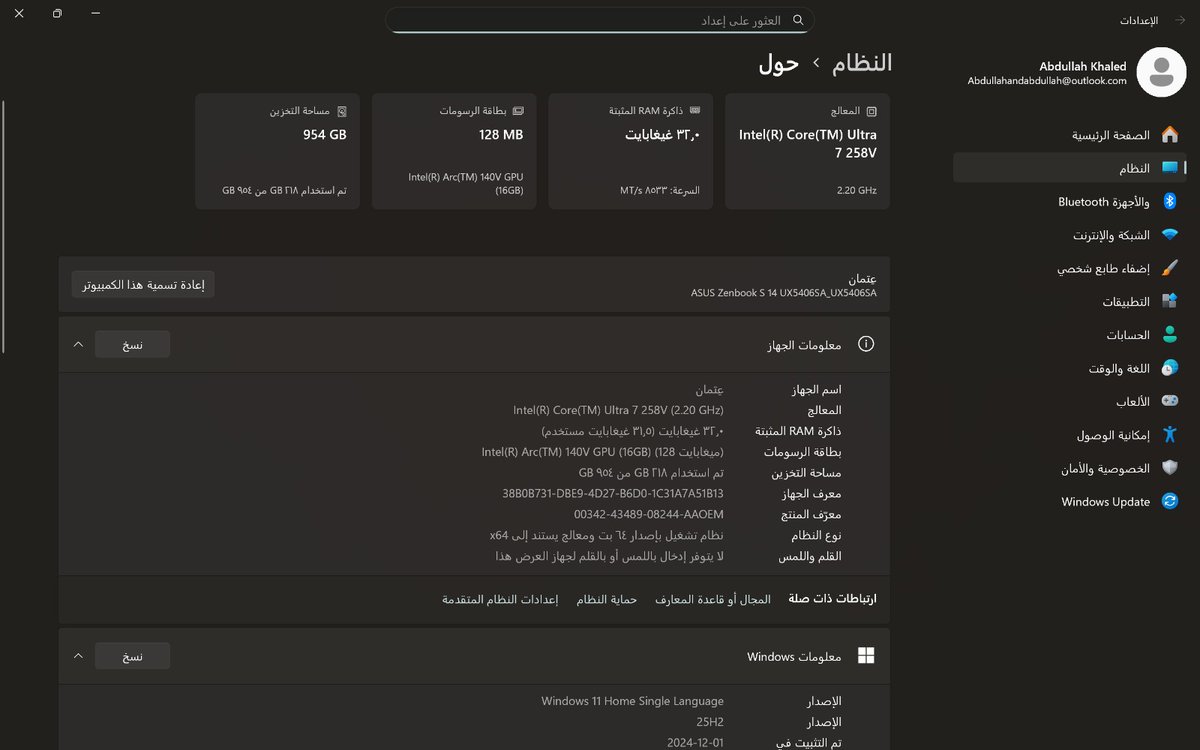Click the القلم واللمس row label
The image size is (1200, 750).
(x=811, y=556)
